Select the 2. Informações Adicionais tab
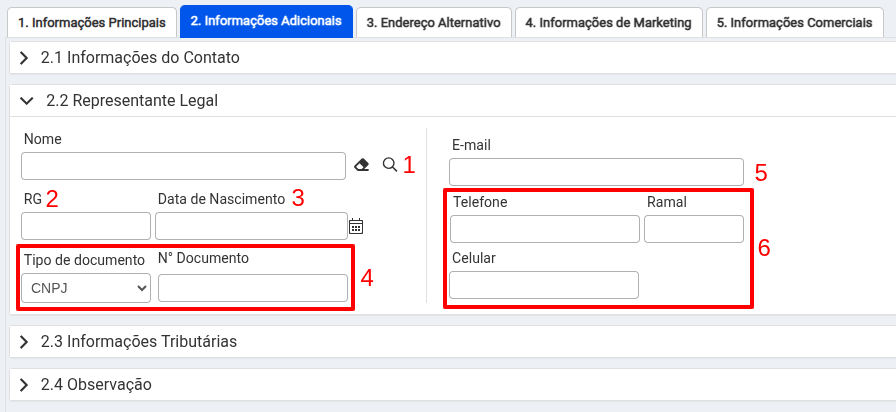This screenshot has height=412, width=896. pyautogui.click(x=266, y=22)
